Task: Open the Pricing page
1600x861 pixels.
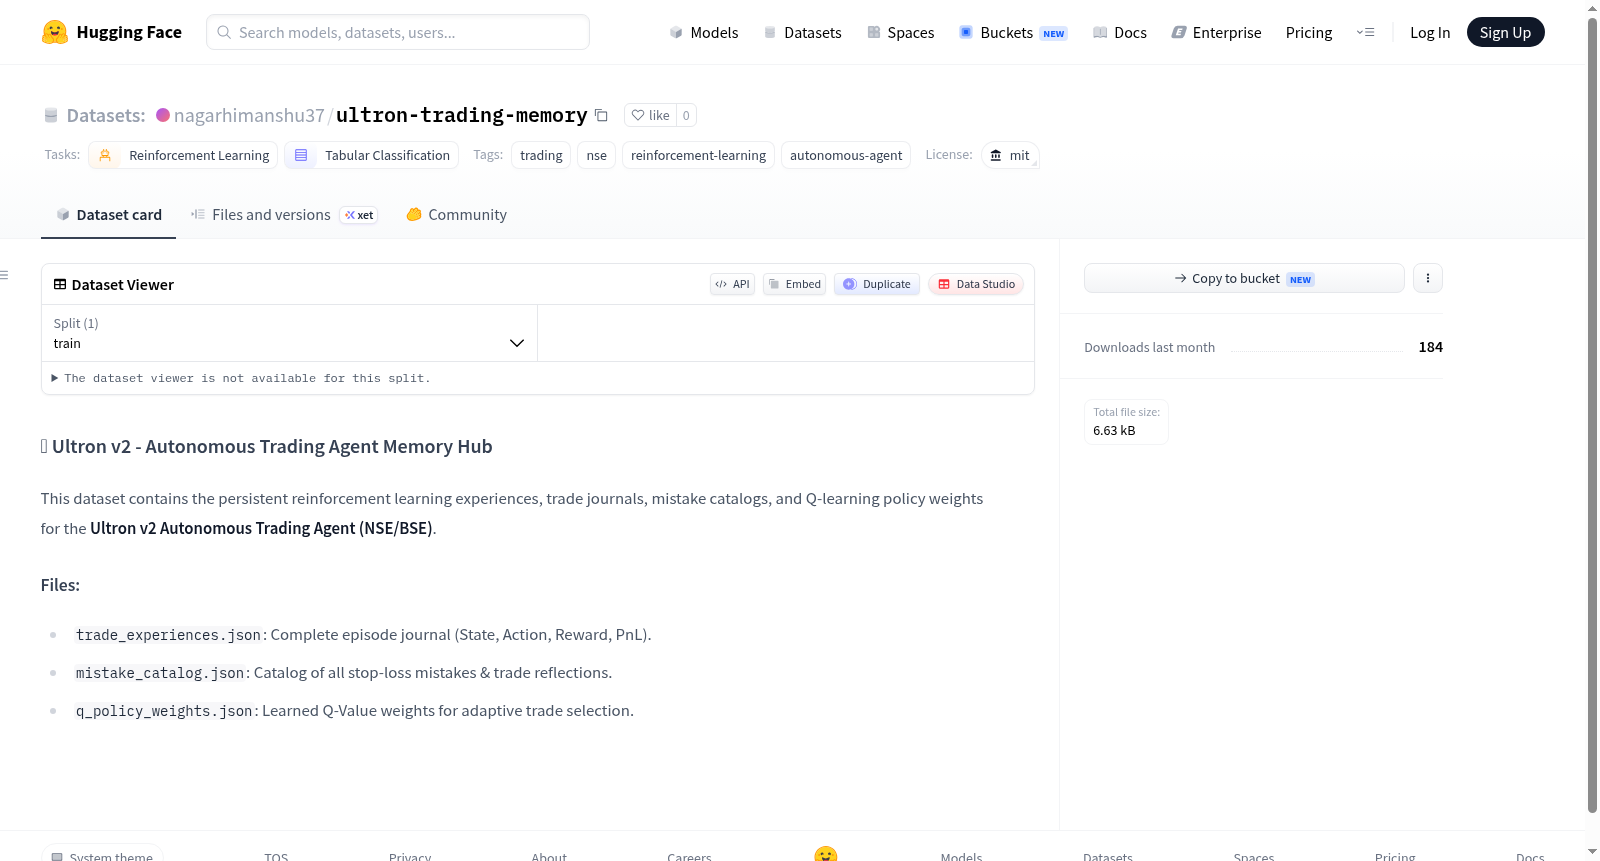Action: (1309, 32)
